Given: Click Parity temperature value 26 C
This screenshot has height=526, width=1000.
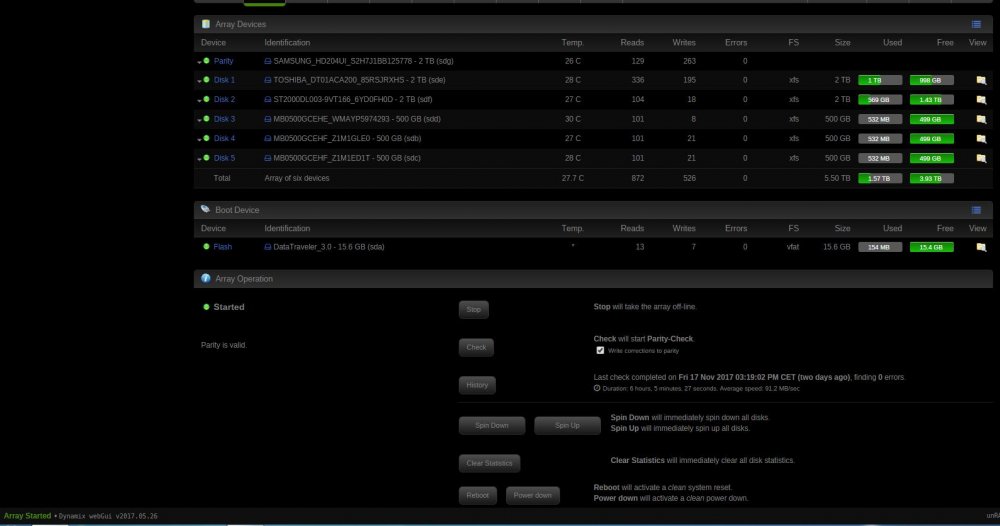Looking at the screenshot, I should [573, 61].
